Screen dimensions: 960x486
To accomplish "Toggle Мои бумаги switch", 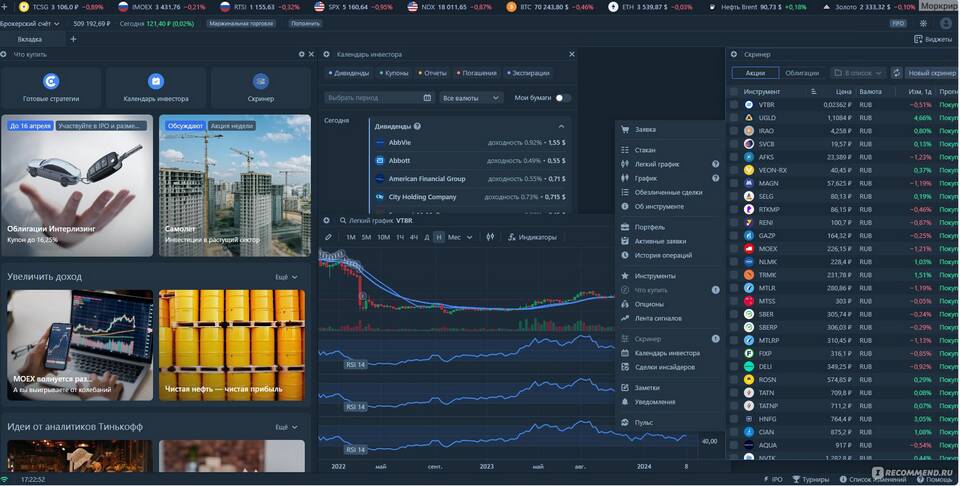I will tap(562, 98).
